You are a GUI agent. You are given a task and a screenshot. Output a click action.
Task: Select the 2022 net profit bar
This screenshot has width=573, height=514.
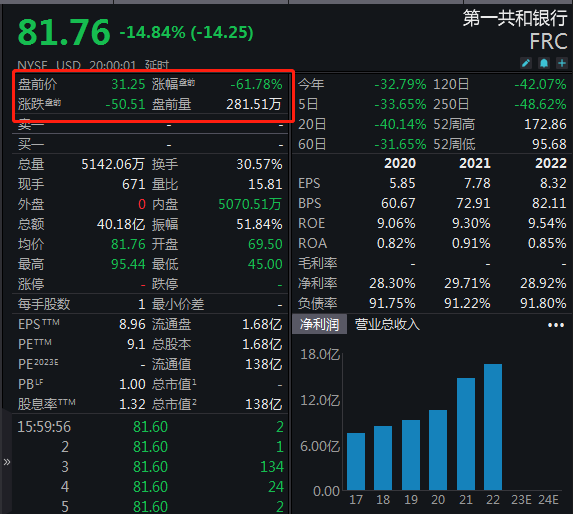tap(493, 427)
